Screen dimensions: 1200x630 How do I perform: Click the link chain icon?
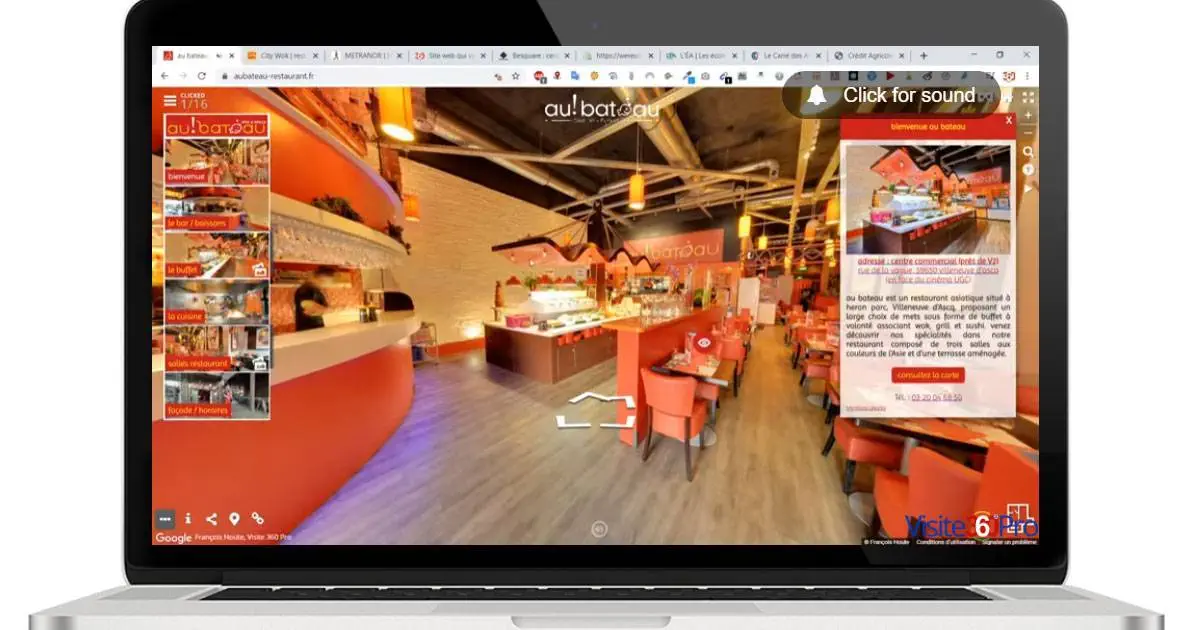[x=257, y=519]
